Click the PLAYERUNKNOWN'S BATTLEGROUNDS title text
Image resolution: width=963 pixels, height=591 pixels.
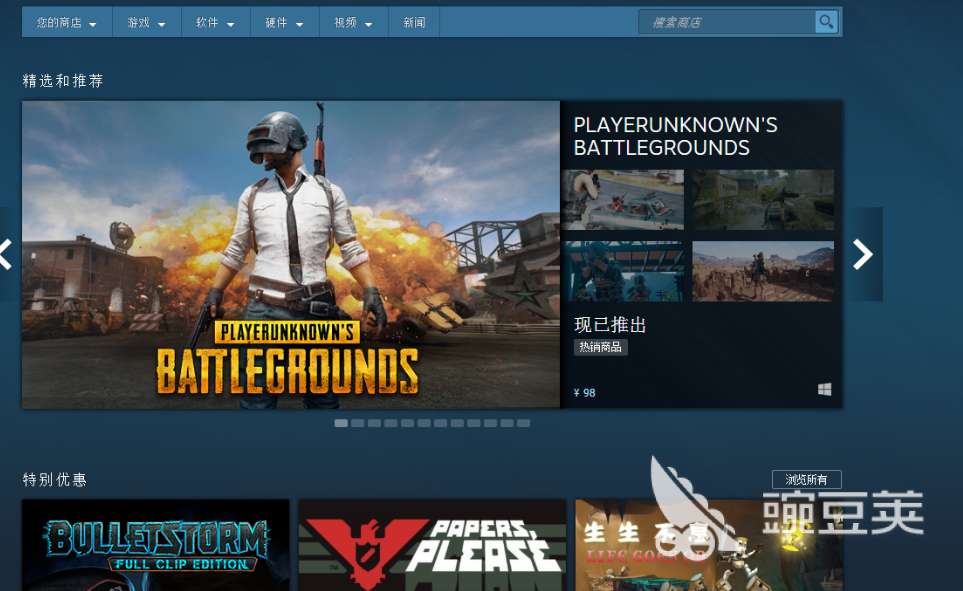point(675,136)
